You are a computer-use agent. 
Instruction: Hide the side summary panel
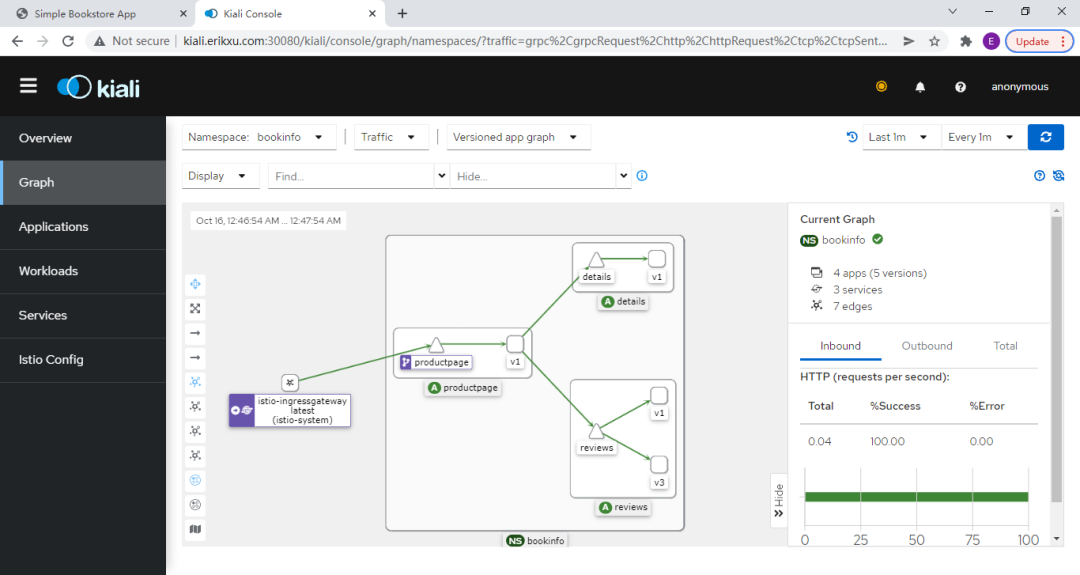[x=779, y=499]
